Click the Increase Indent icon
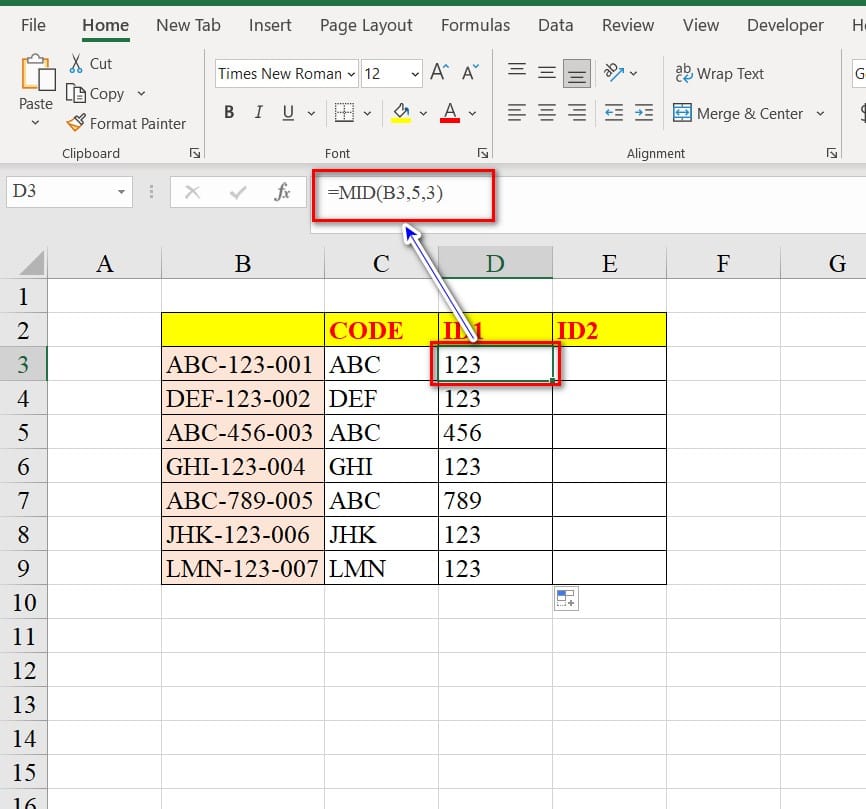 coord(644,113)
